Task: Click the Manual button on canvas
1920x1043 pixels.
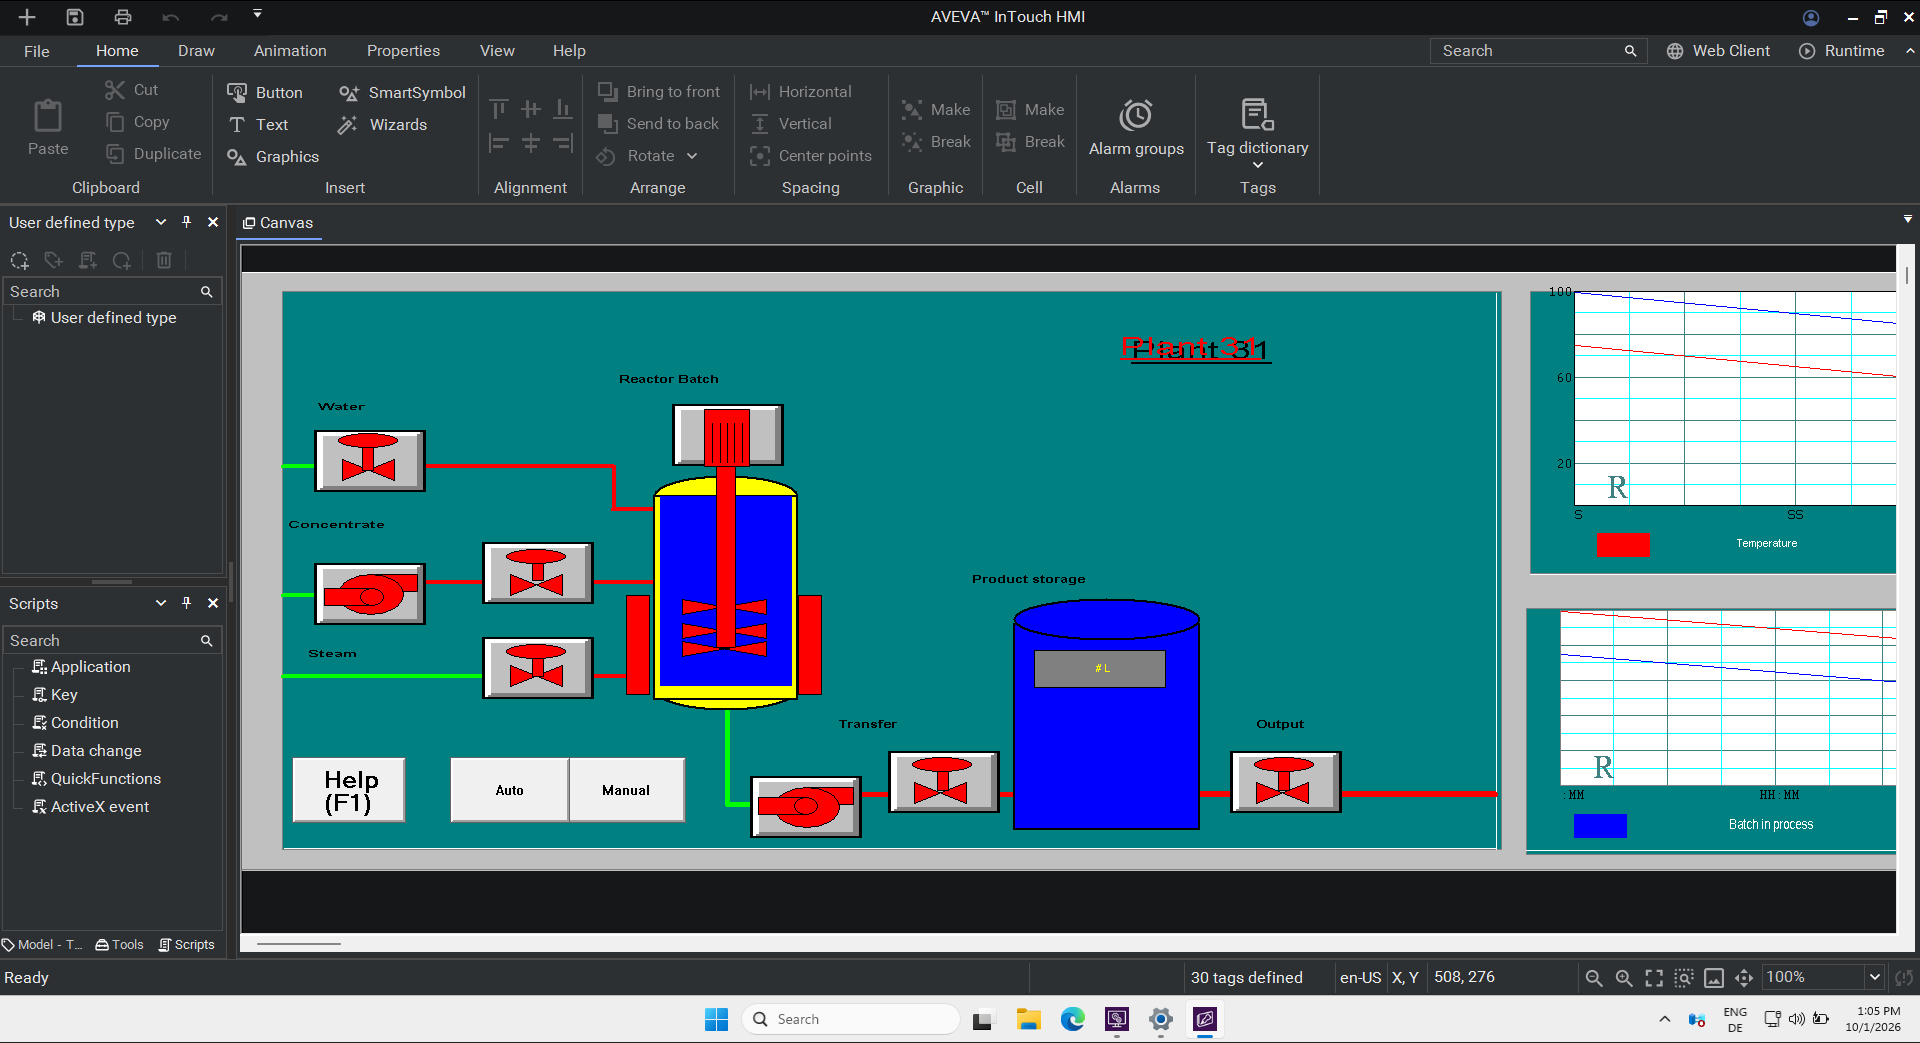Action: [627, 790]
